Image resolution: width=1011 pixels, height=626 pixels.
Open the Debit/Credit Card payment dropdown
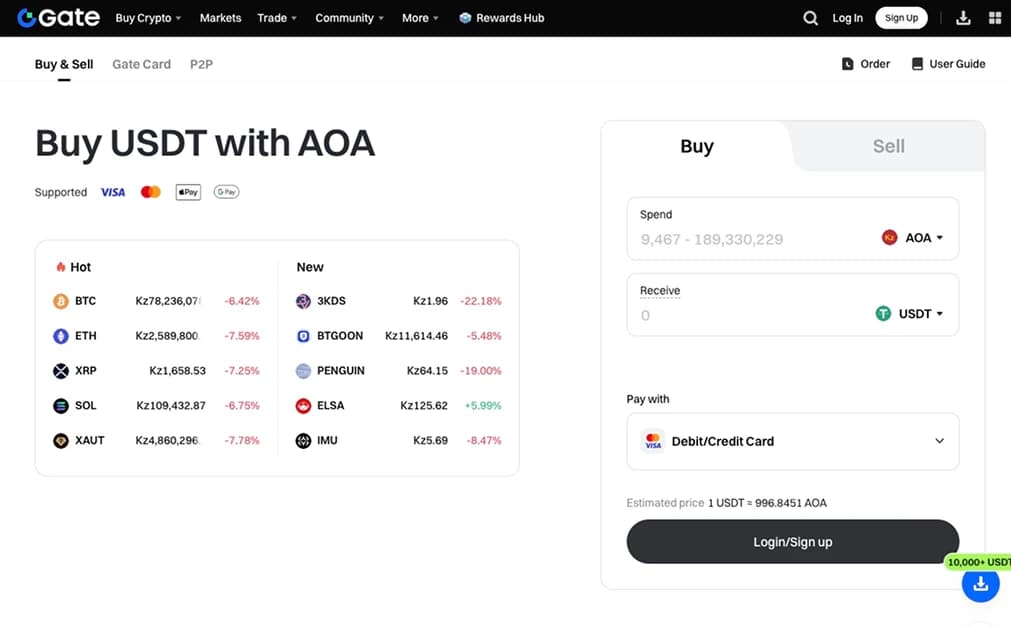(x=792, y=442)
